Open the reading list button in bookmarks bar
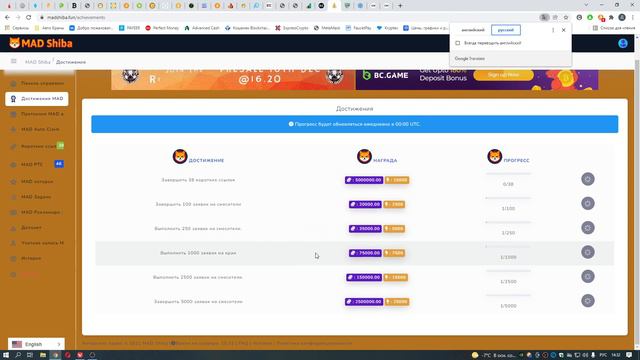This screenshot has height=360, width=640. click(x=614, y=28)
